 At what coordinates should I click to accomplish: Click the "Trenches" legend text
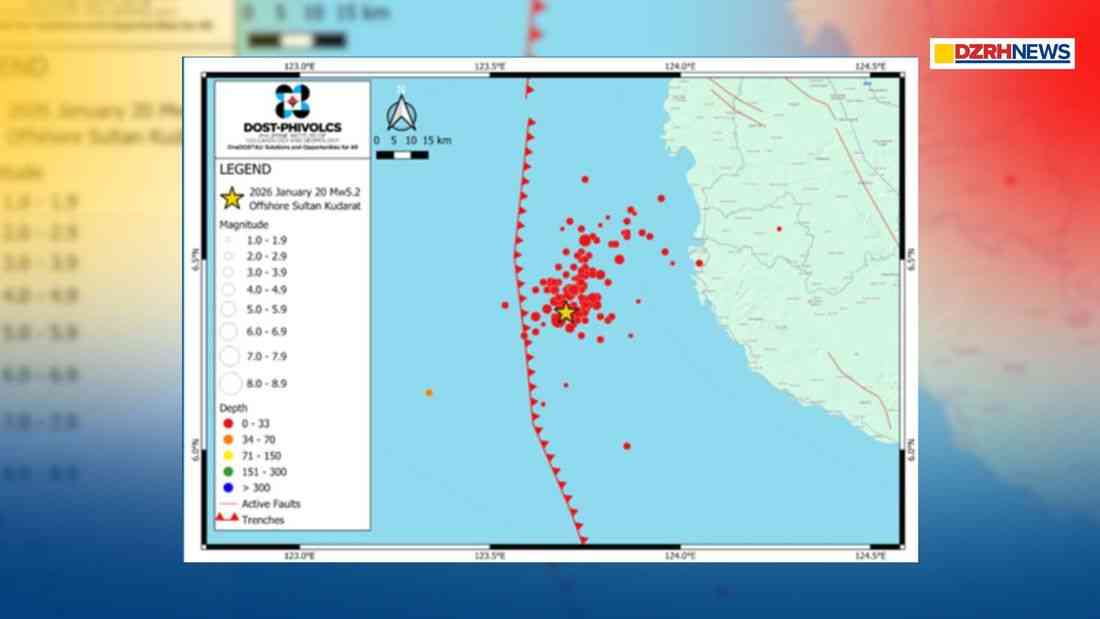[x=263, y=520]
